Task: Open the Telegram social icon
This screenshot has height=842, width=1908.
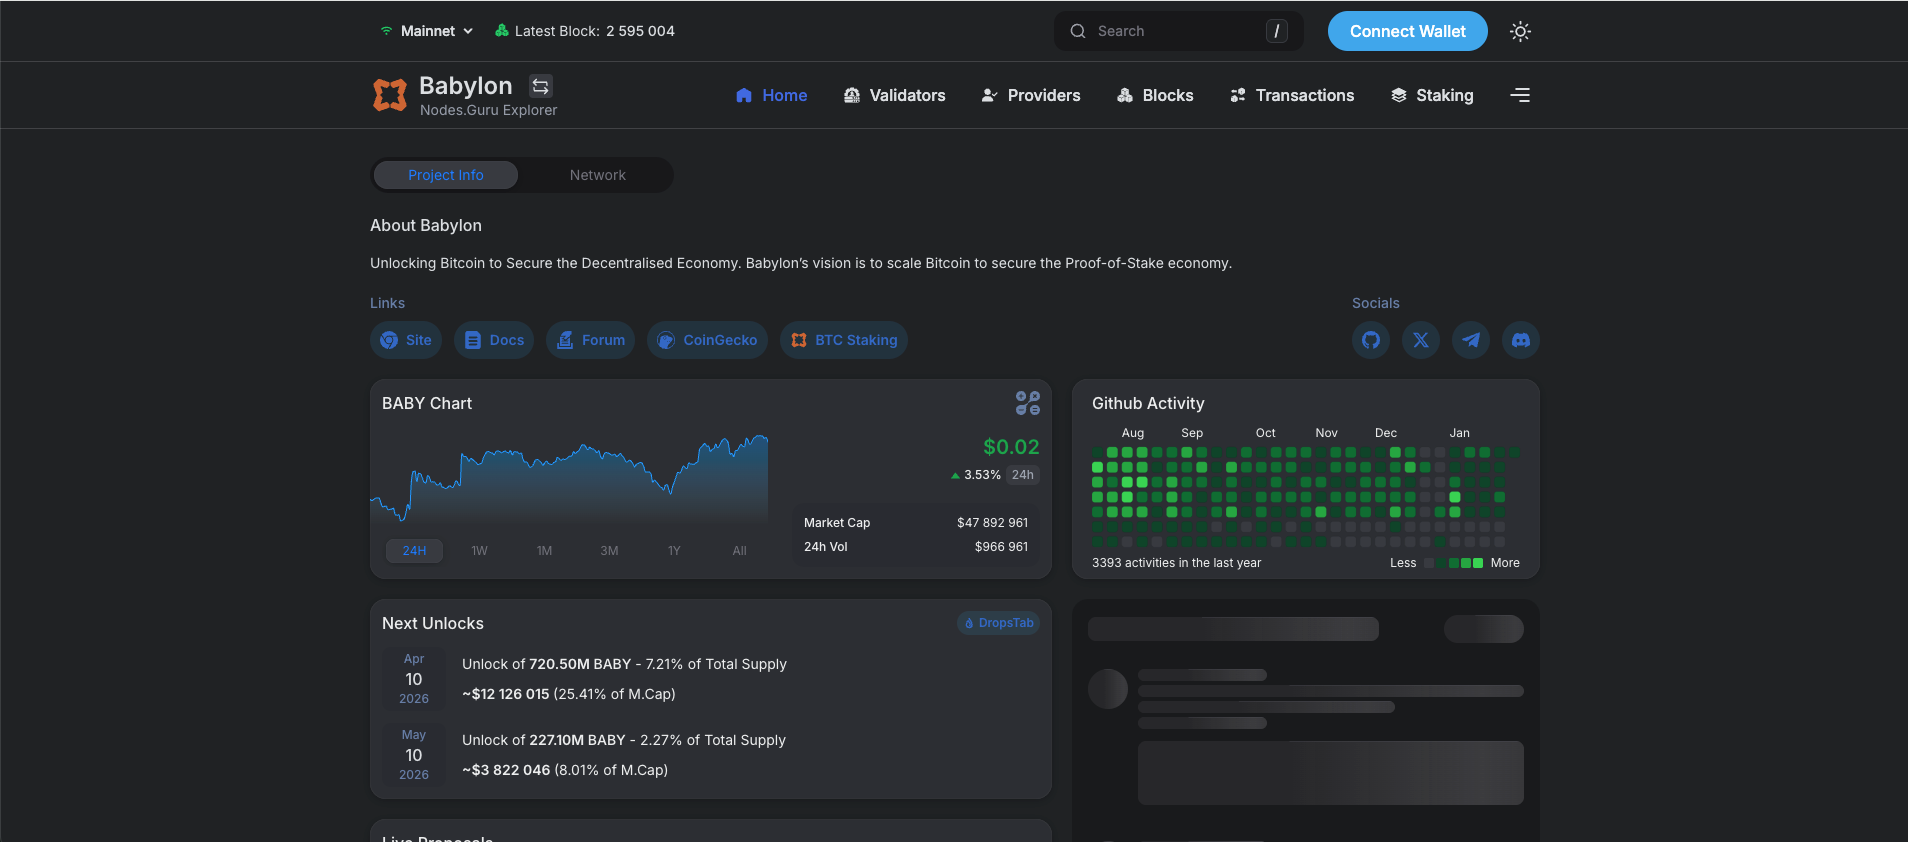Action: coord(1471,340)
